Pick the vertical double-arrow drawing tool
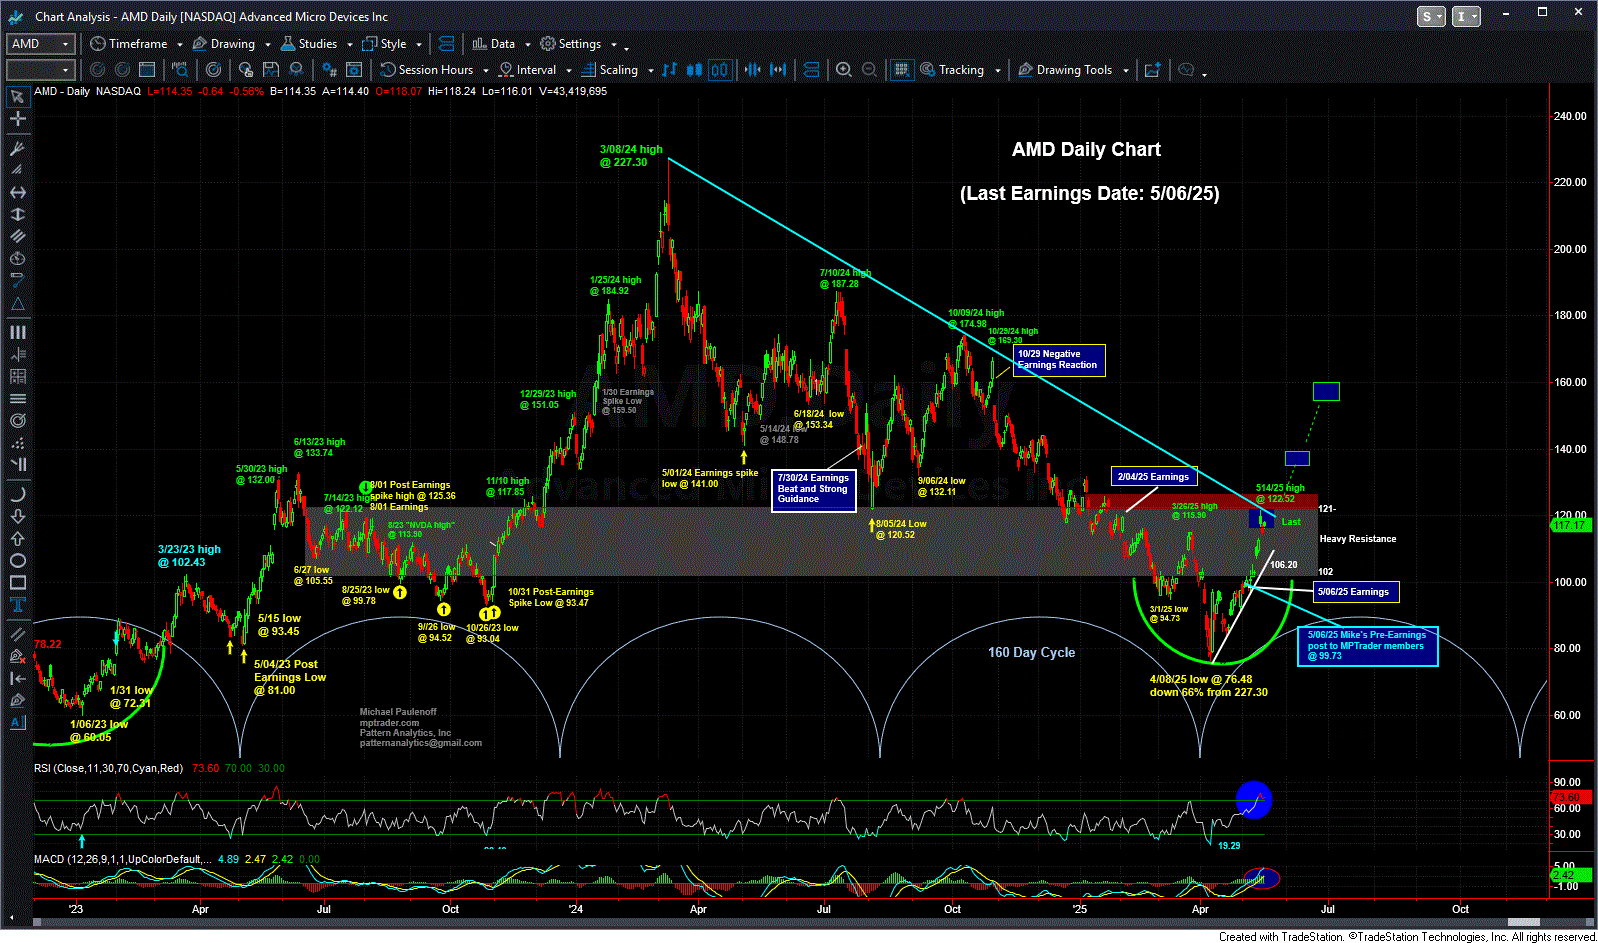 click(x=17, y=214)
